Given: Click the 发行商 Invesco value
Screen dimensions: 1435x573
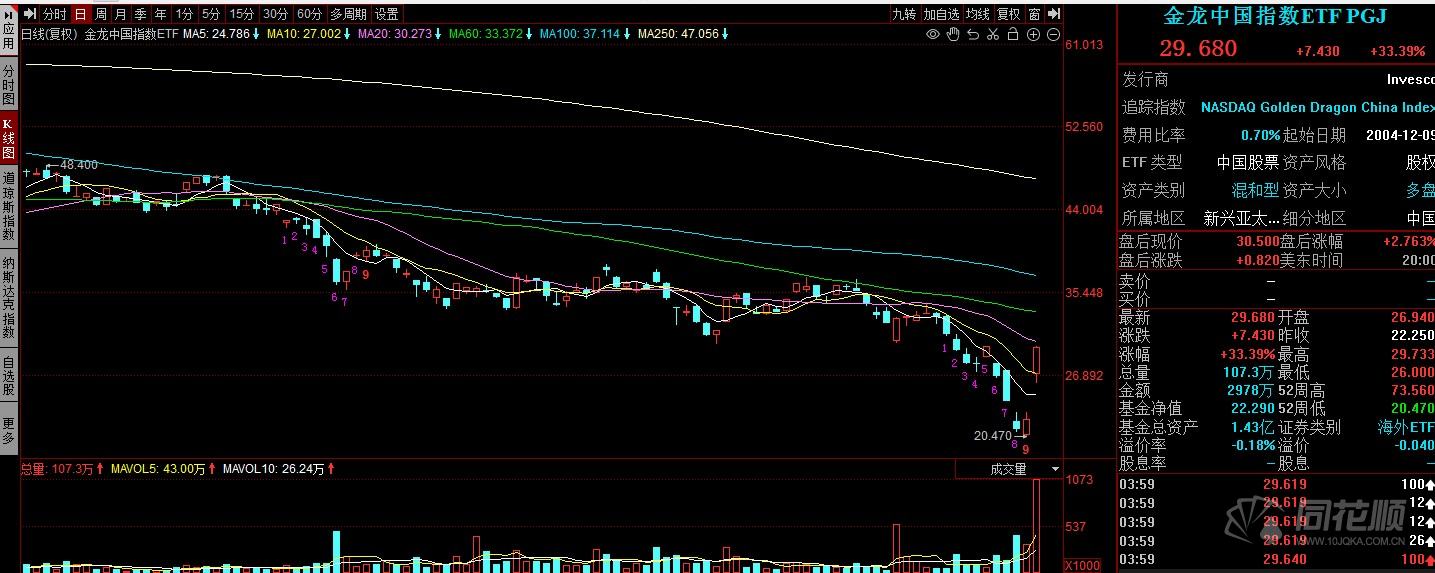Looking at the screenshot, I should [x=1411, y=79].
